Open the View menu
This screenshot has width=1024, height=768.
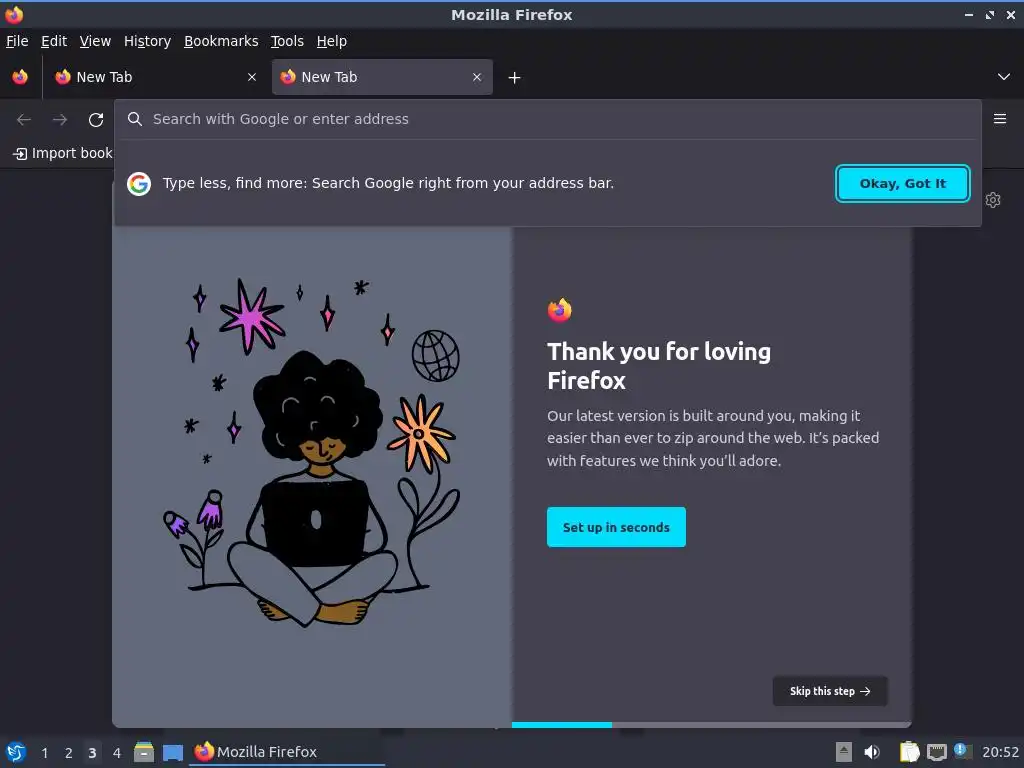pyautogui.click(x=95, y=41)
